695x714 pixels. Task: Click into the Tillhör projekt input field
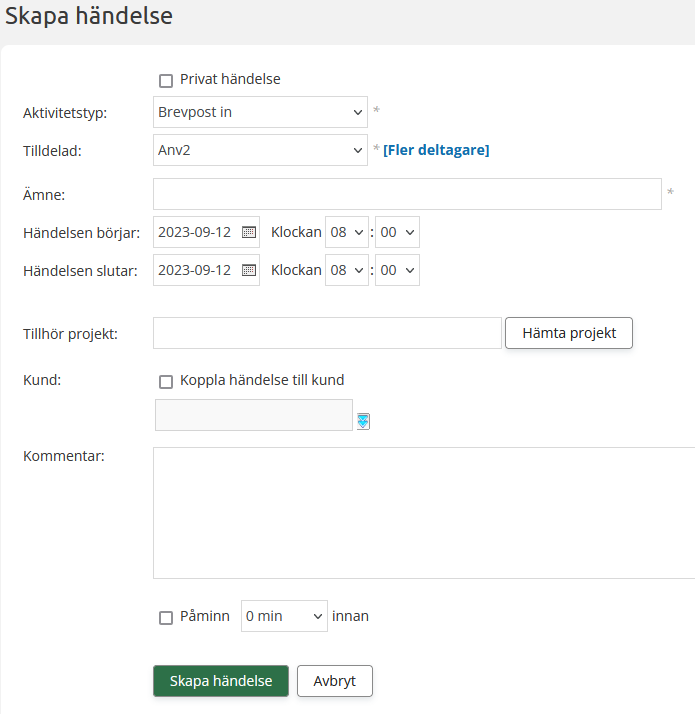pos(327,333)
